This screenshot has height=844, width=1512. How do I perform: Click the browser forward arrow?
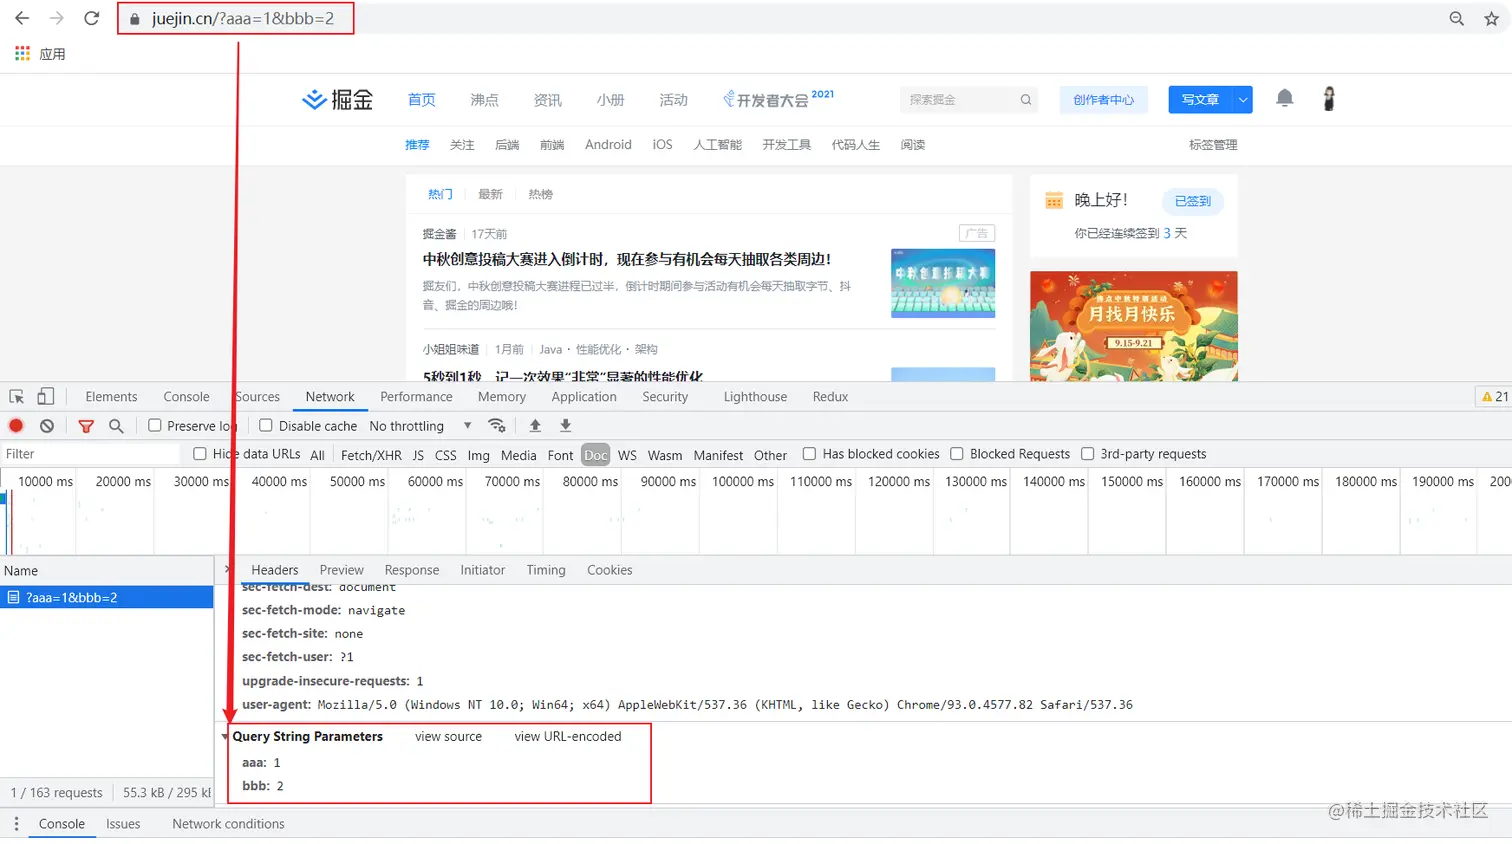[57, 18]
